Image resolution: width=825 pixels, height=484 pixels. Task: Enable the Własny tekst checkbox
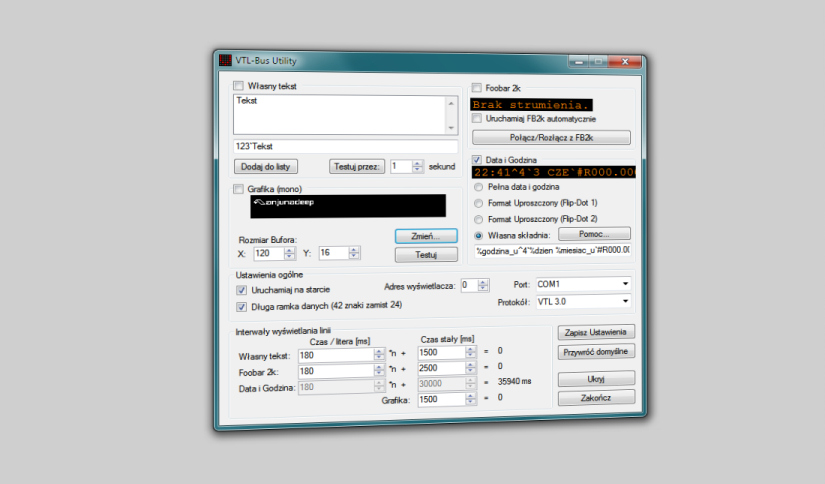(239, 86)
